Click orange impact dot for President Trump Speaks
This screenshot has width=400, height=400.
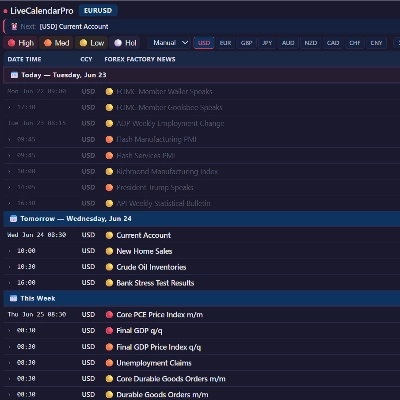pos(109,188)
